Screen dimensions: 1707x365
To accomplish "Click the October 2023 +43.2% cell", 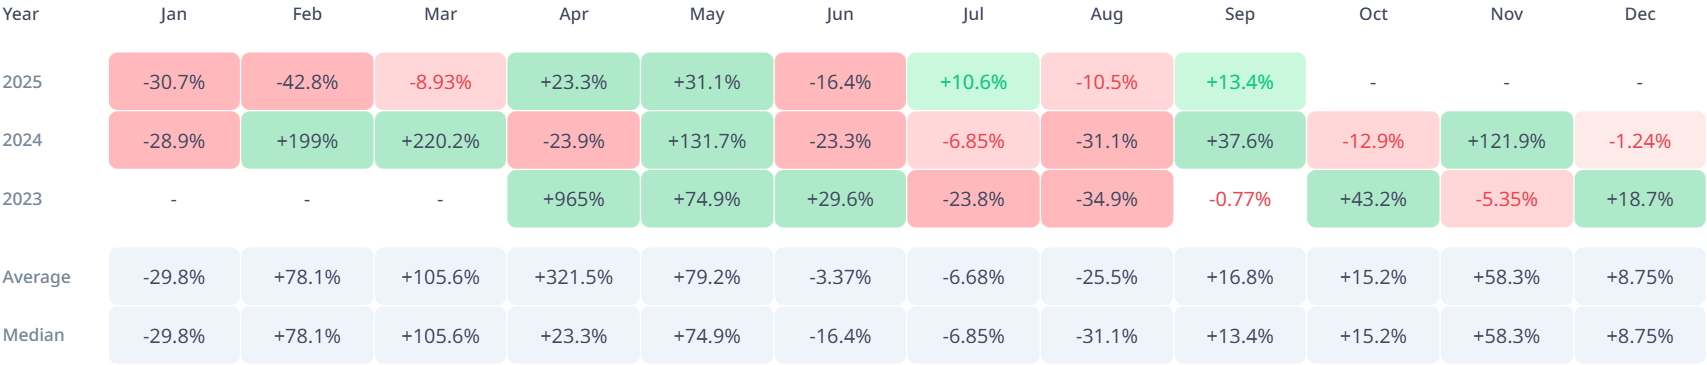I will [1373, 199].
